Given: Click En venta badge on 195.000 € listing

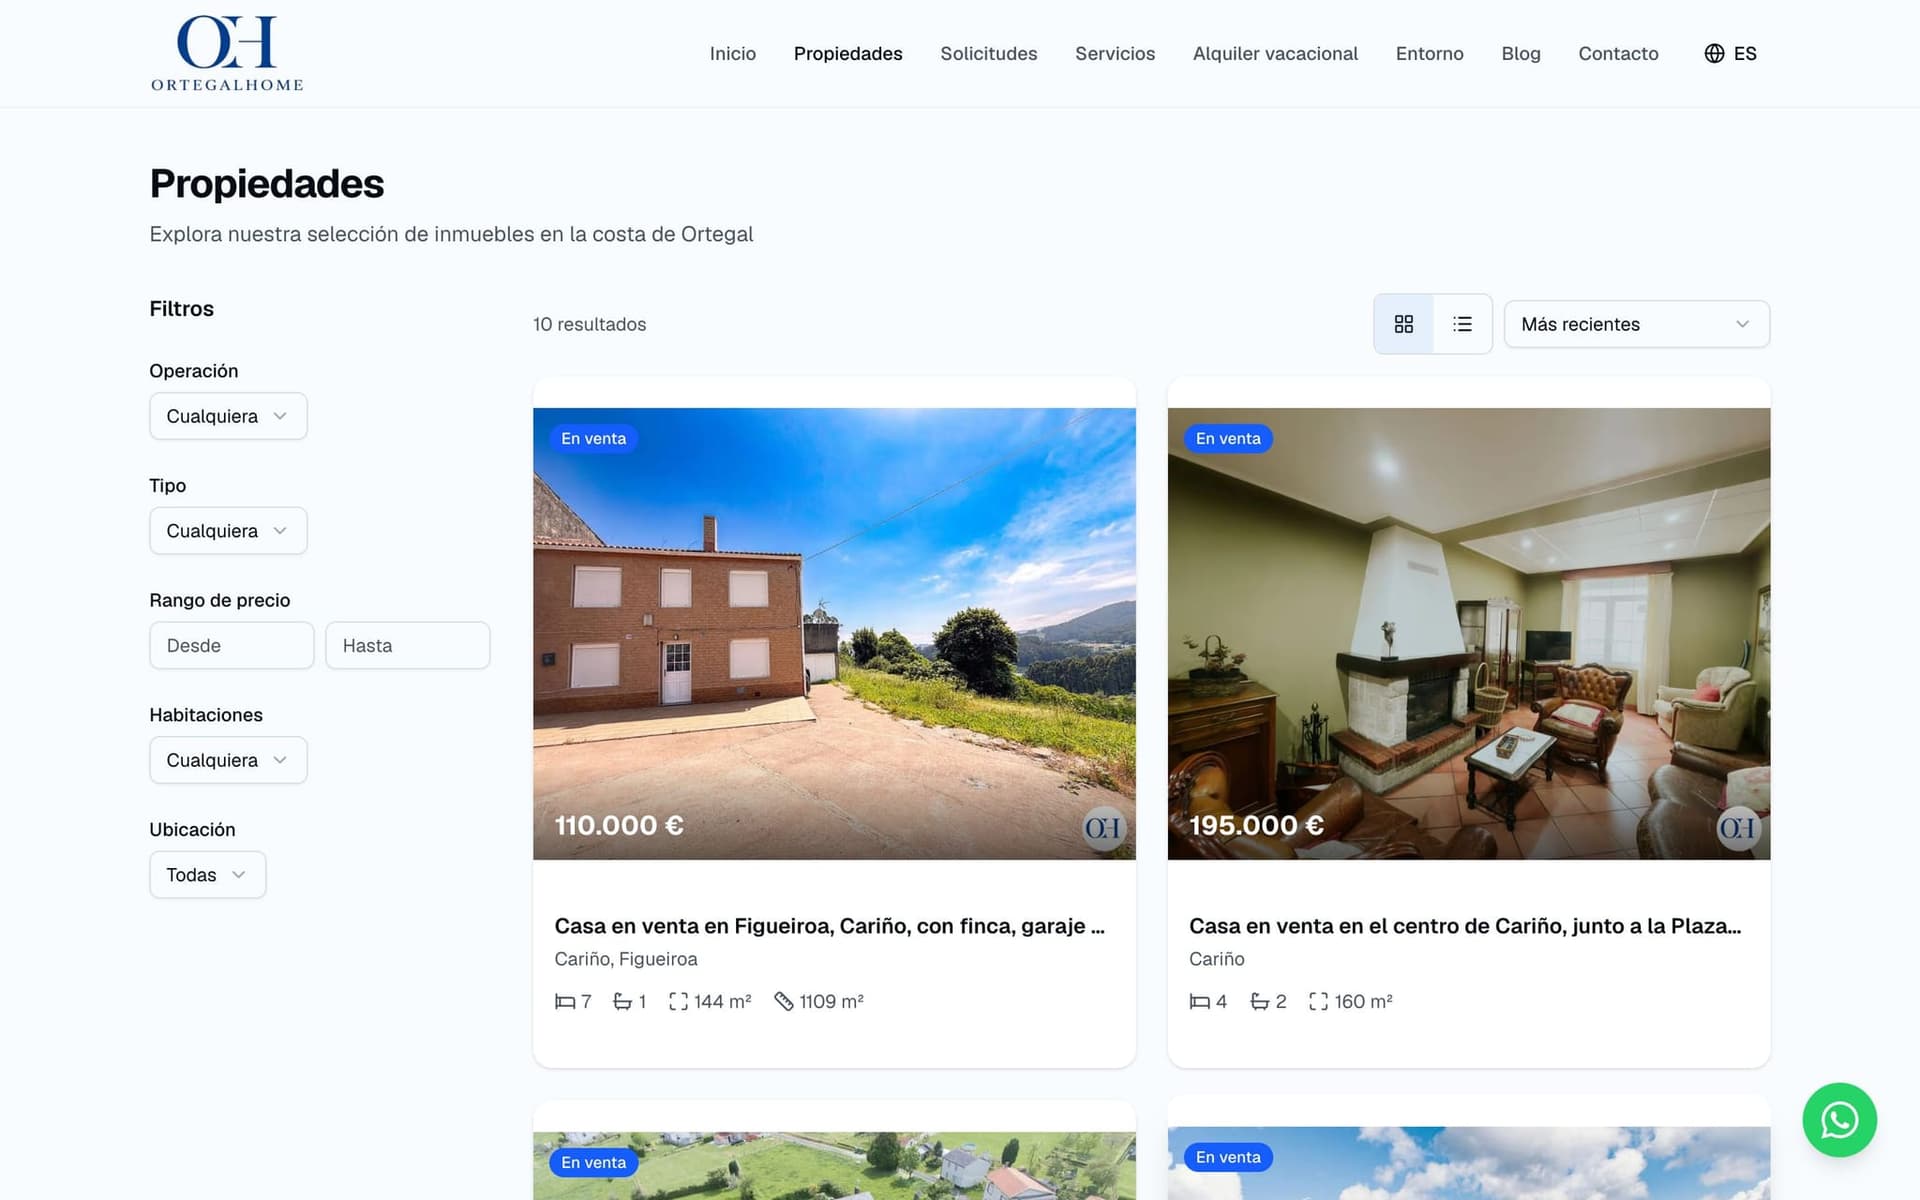Looking at the screenshot, I should click(x=1228, y=438).
